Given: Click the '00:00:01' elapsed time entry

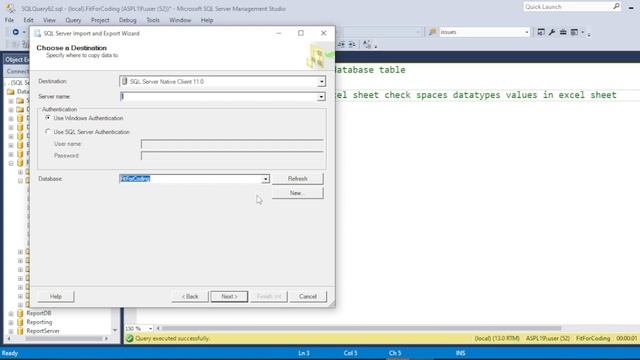Looking at the screenshot, I should (627, 338).
